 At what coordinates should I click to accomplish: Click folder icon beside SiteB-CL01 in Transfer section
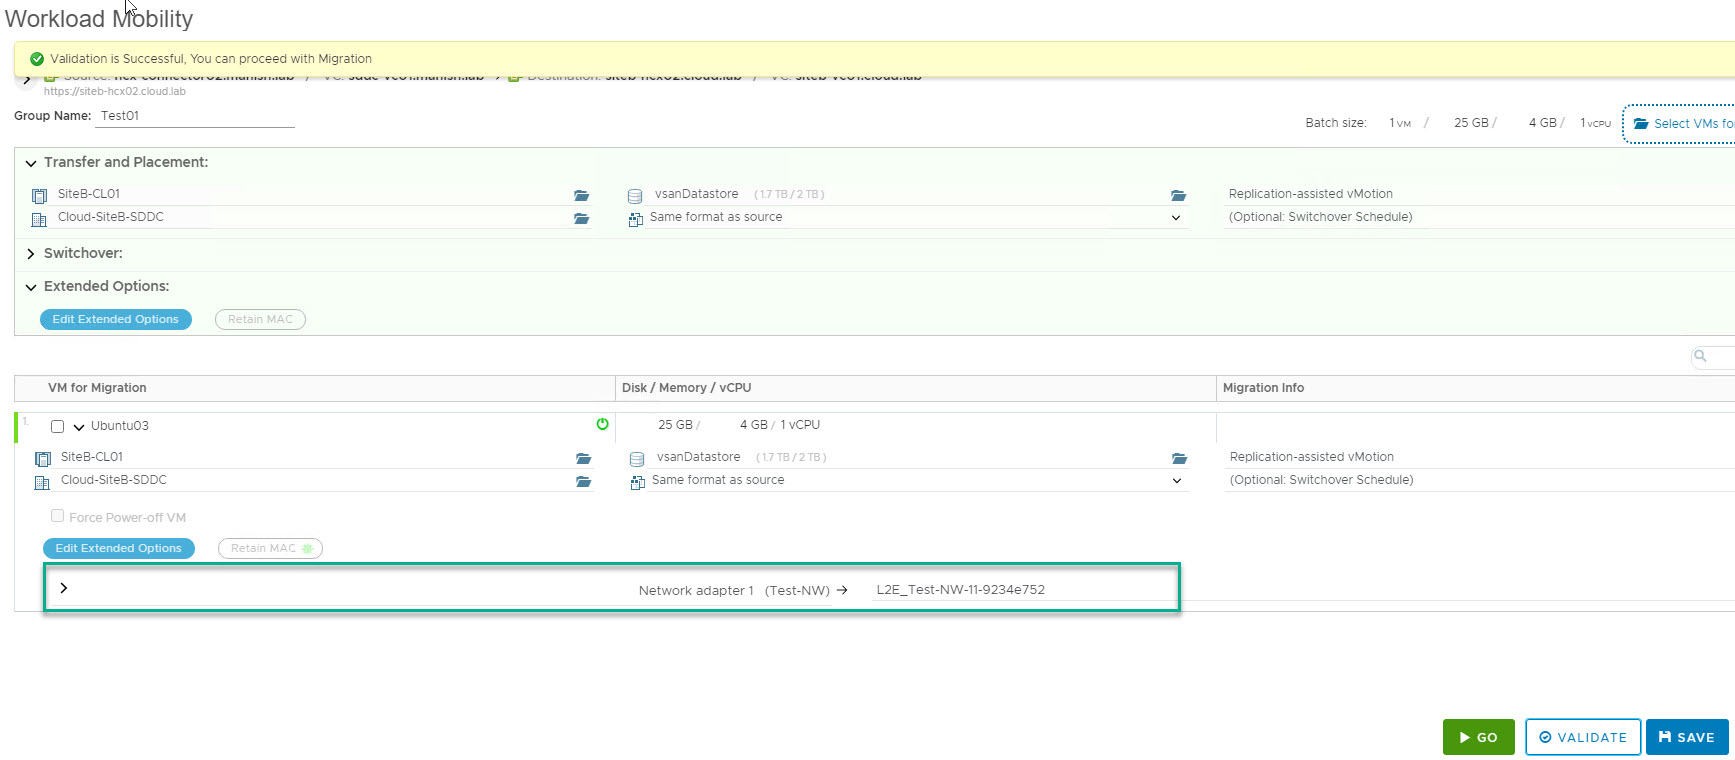click(x=581, y=195)
